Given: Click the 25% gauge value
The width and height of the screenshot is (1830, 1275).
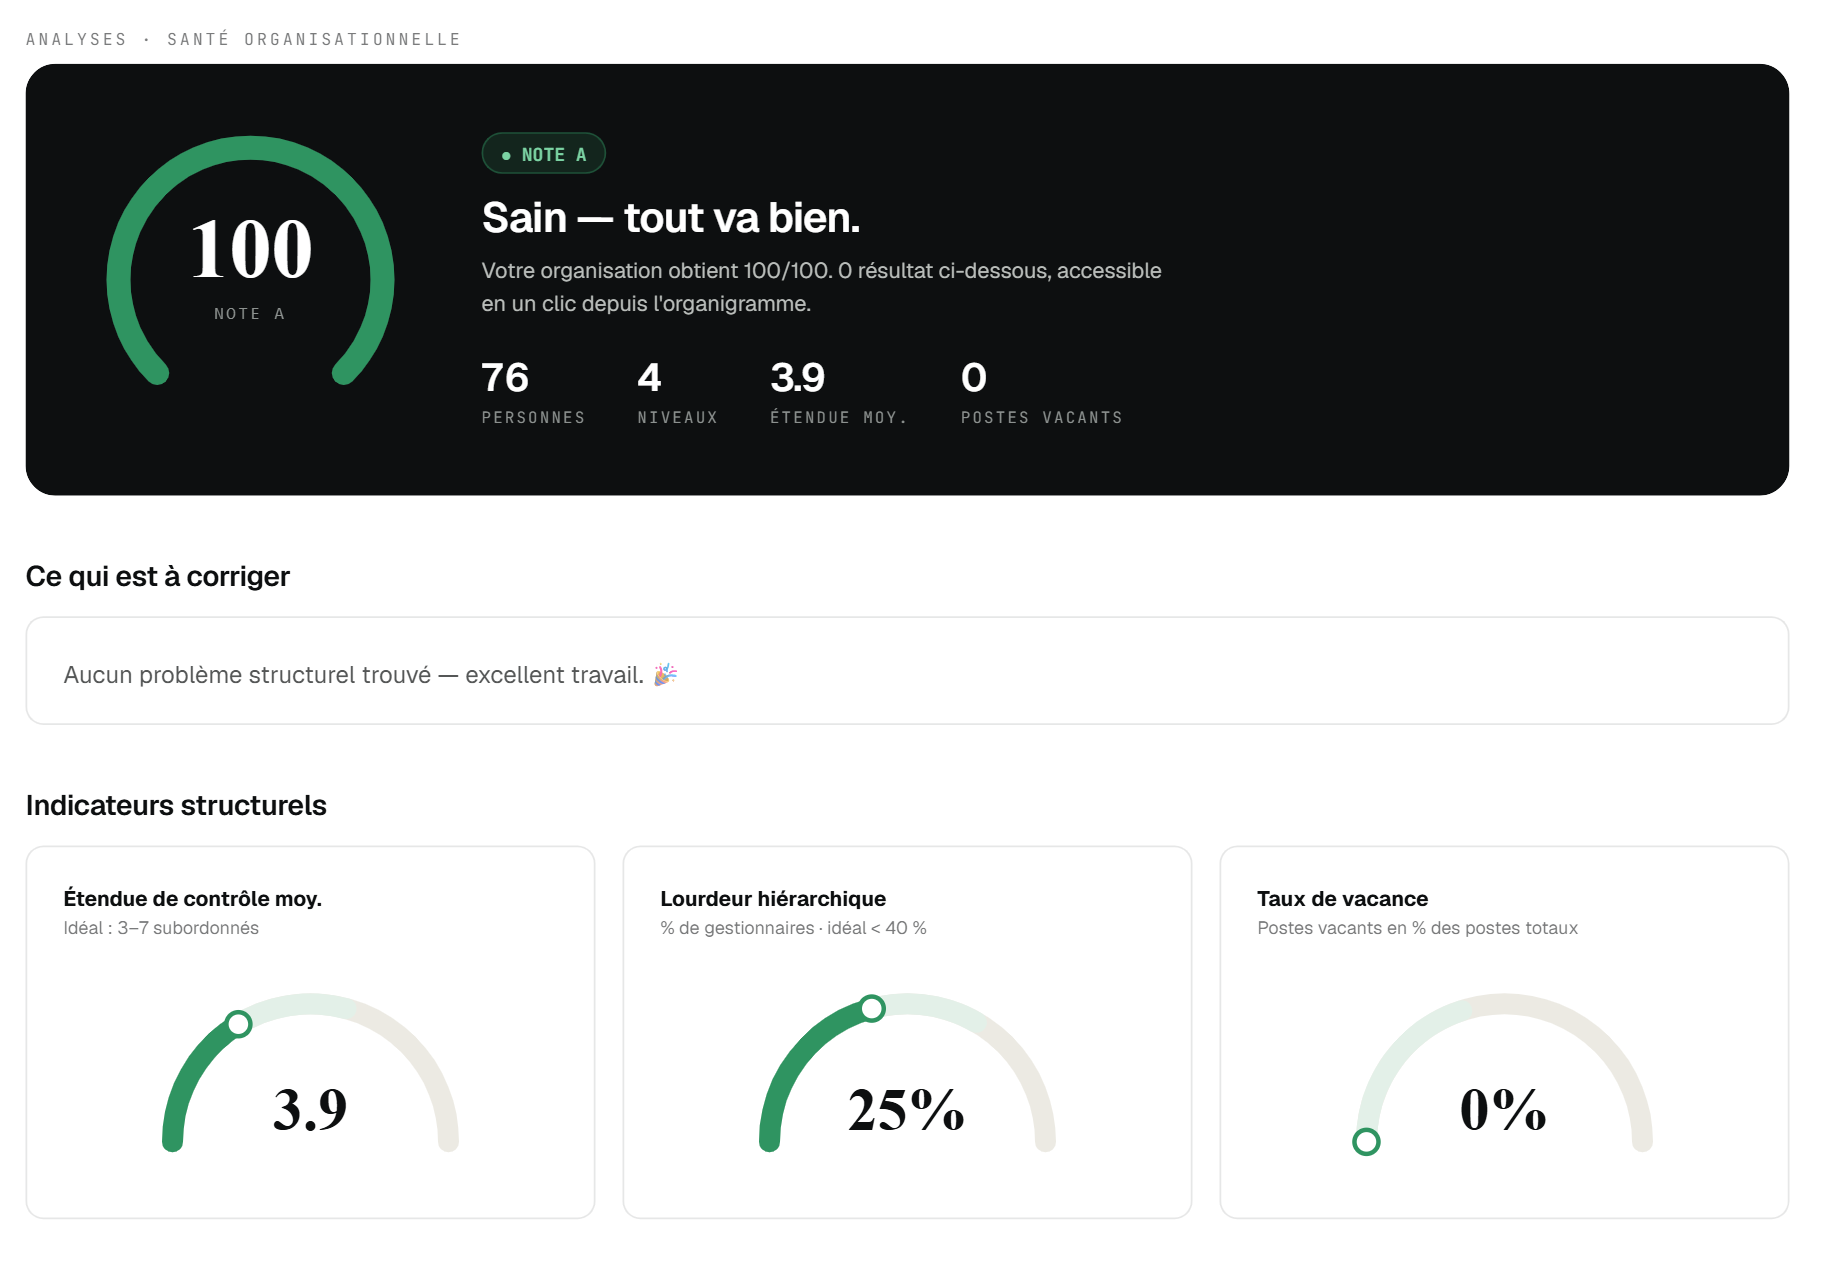Looking at the screenshot, I should [x=906, y=1109].
